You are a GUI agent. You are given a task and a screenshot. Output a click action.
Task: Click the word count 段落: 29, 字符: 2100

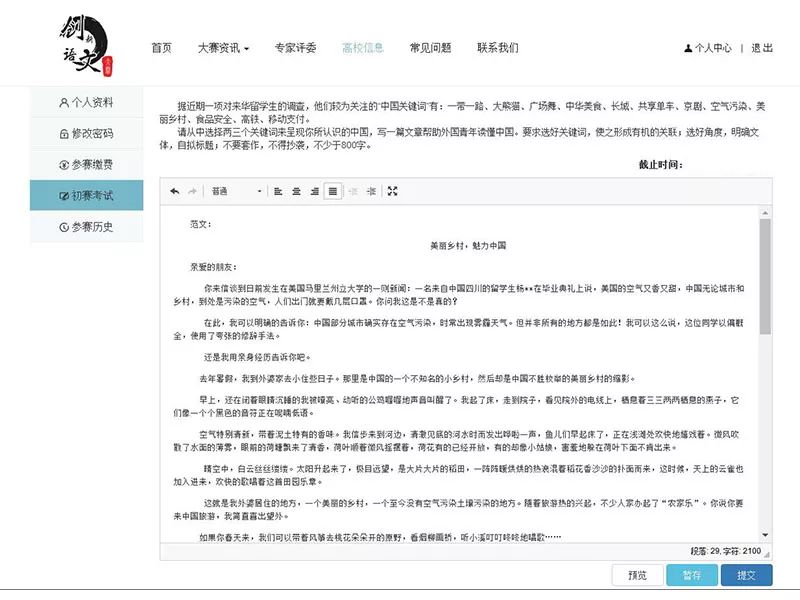726,551
